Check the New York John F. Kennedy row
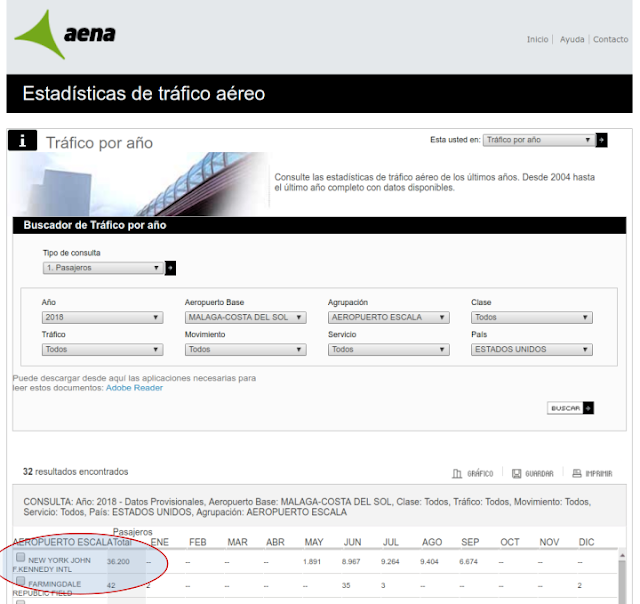Viewport: 640px width, 604px height. click(20, 557)
